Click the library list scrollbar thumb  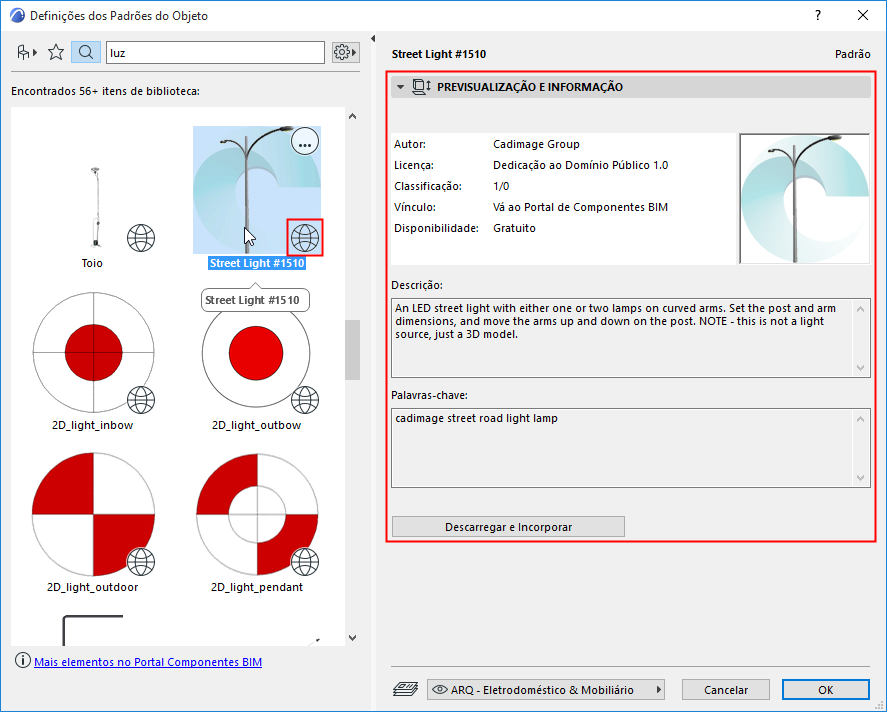pos(352,350)
